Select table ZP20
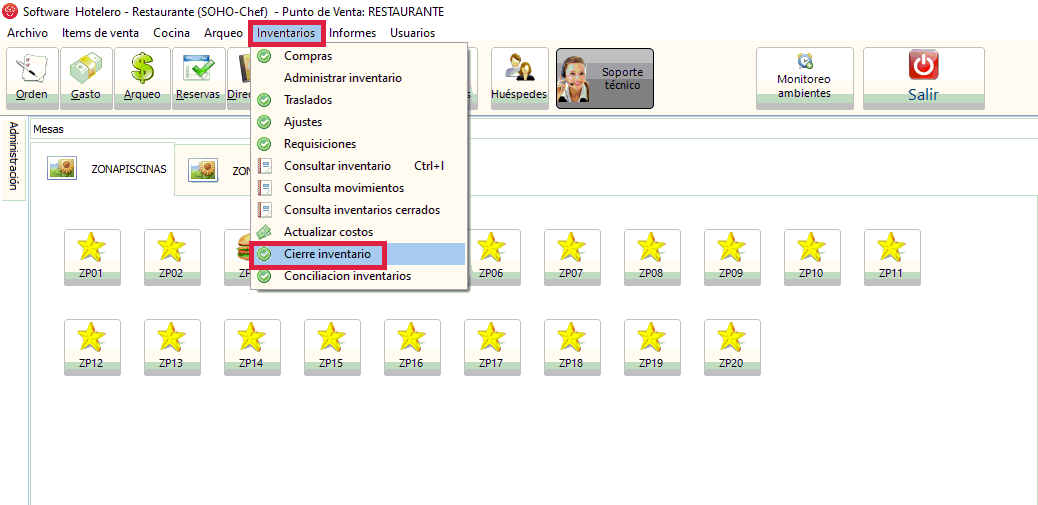 point(731,347)
